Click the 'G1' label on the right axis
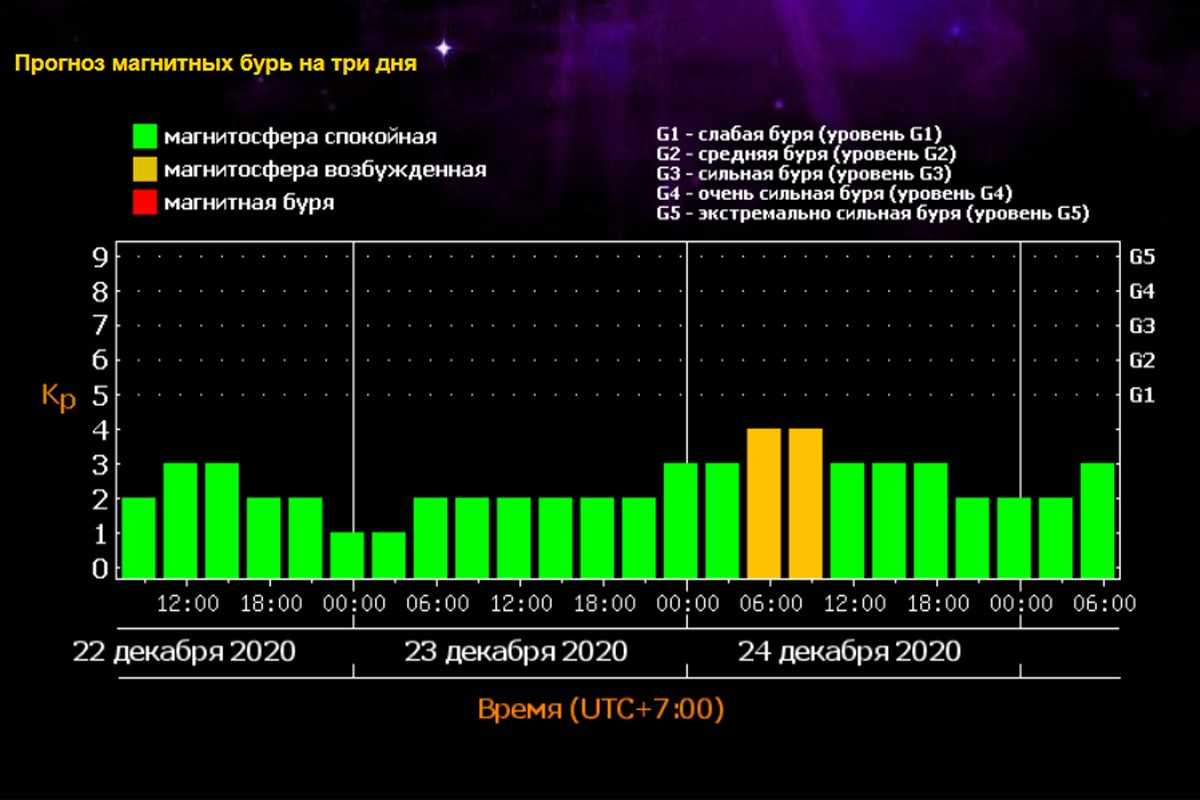1200x800 pixels. [x=1142, y=395]
